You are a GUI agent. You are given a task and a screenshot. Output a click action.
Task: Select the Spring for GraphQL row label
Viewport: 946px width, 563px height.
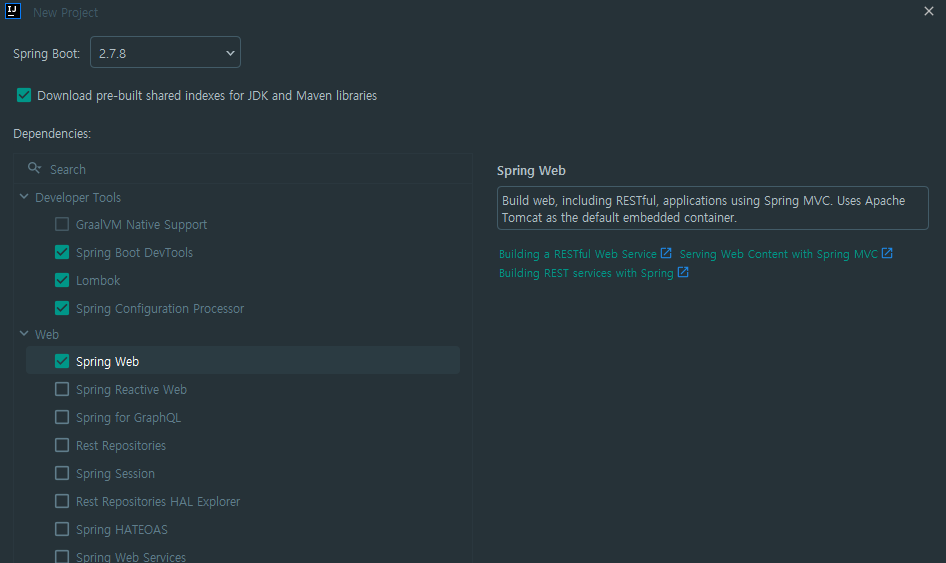click(129, 418)
